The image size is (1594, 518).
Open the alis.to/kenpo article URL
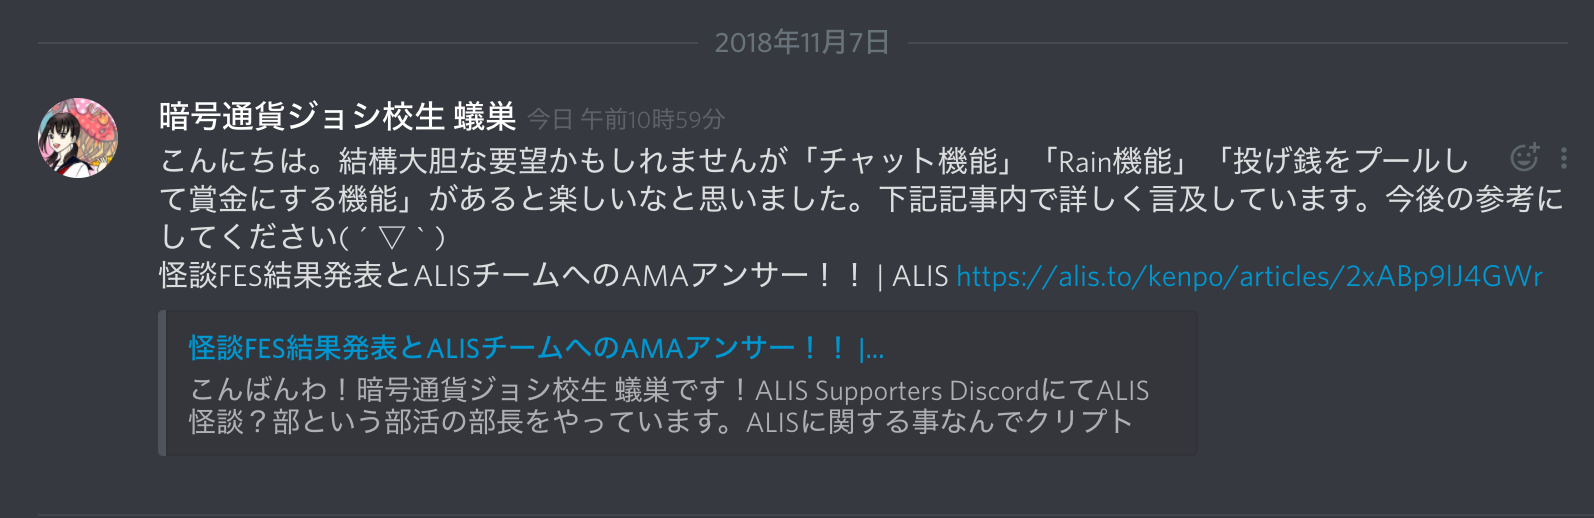tap(1249, 276)
